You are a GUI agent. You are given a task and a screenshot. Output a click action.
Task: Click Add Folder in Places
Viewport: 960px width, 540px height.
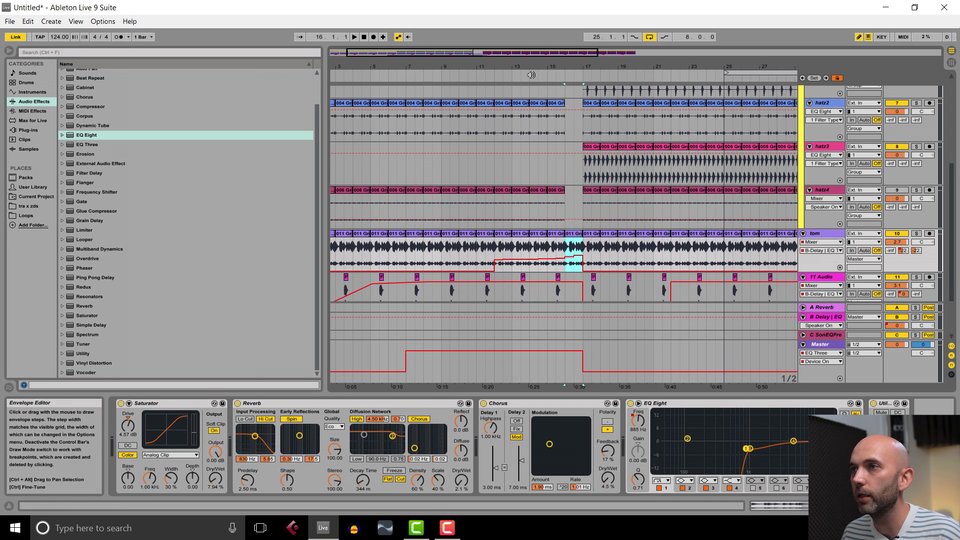click(x=31, y=225)
